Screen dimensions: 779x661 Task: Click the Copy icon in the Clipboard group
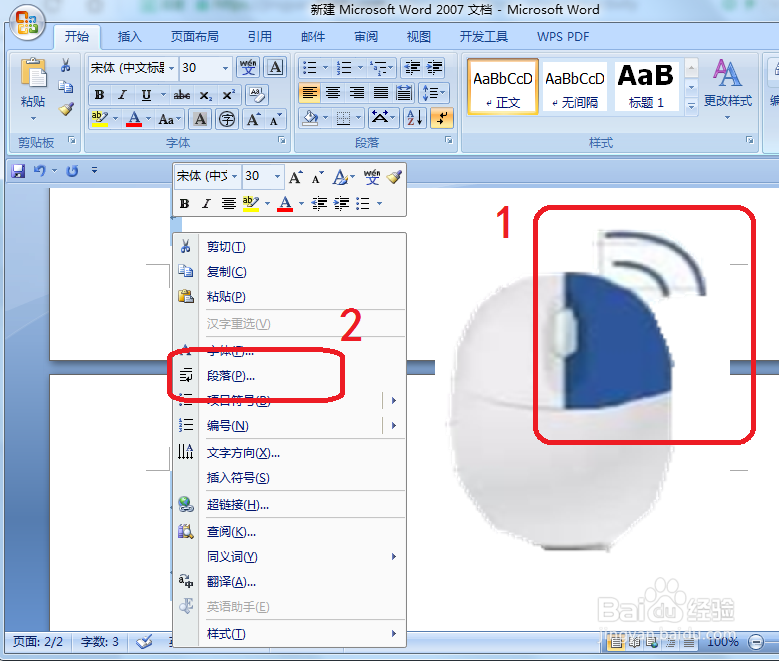coord(66,87)
